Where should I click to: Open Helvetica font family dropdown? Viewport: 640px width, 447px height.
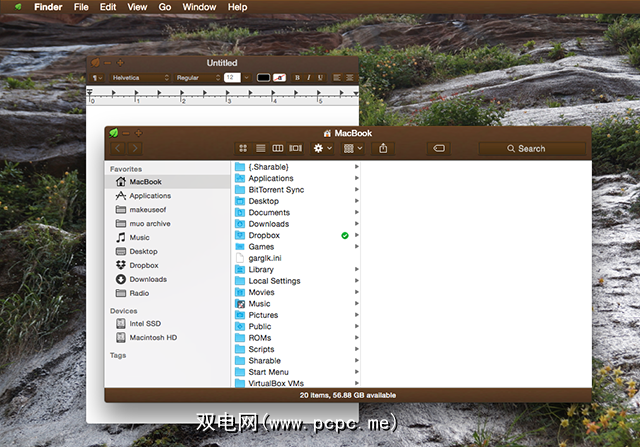pyautogui.click(x=140, y=78)
